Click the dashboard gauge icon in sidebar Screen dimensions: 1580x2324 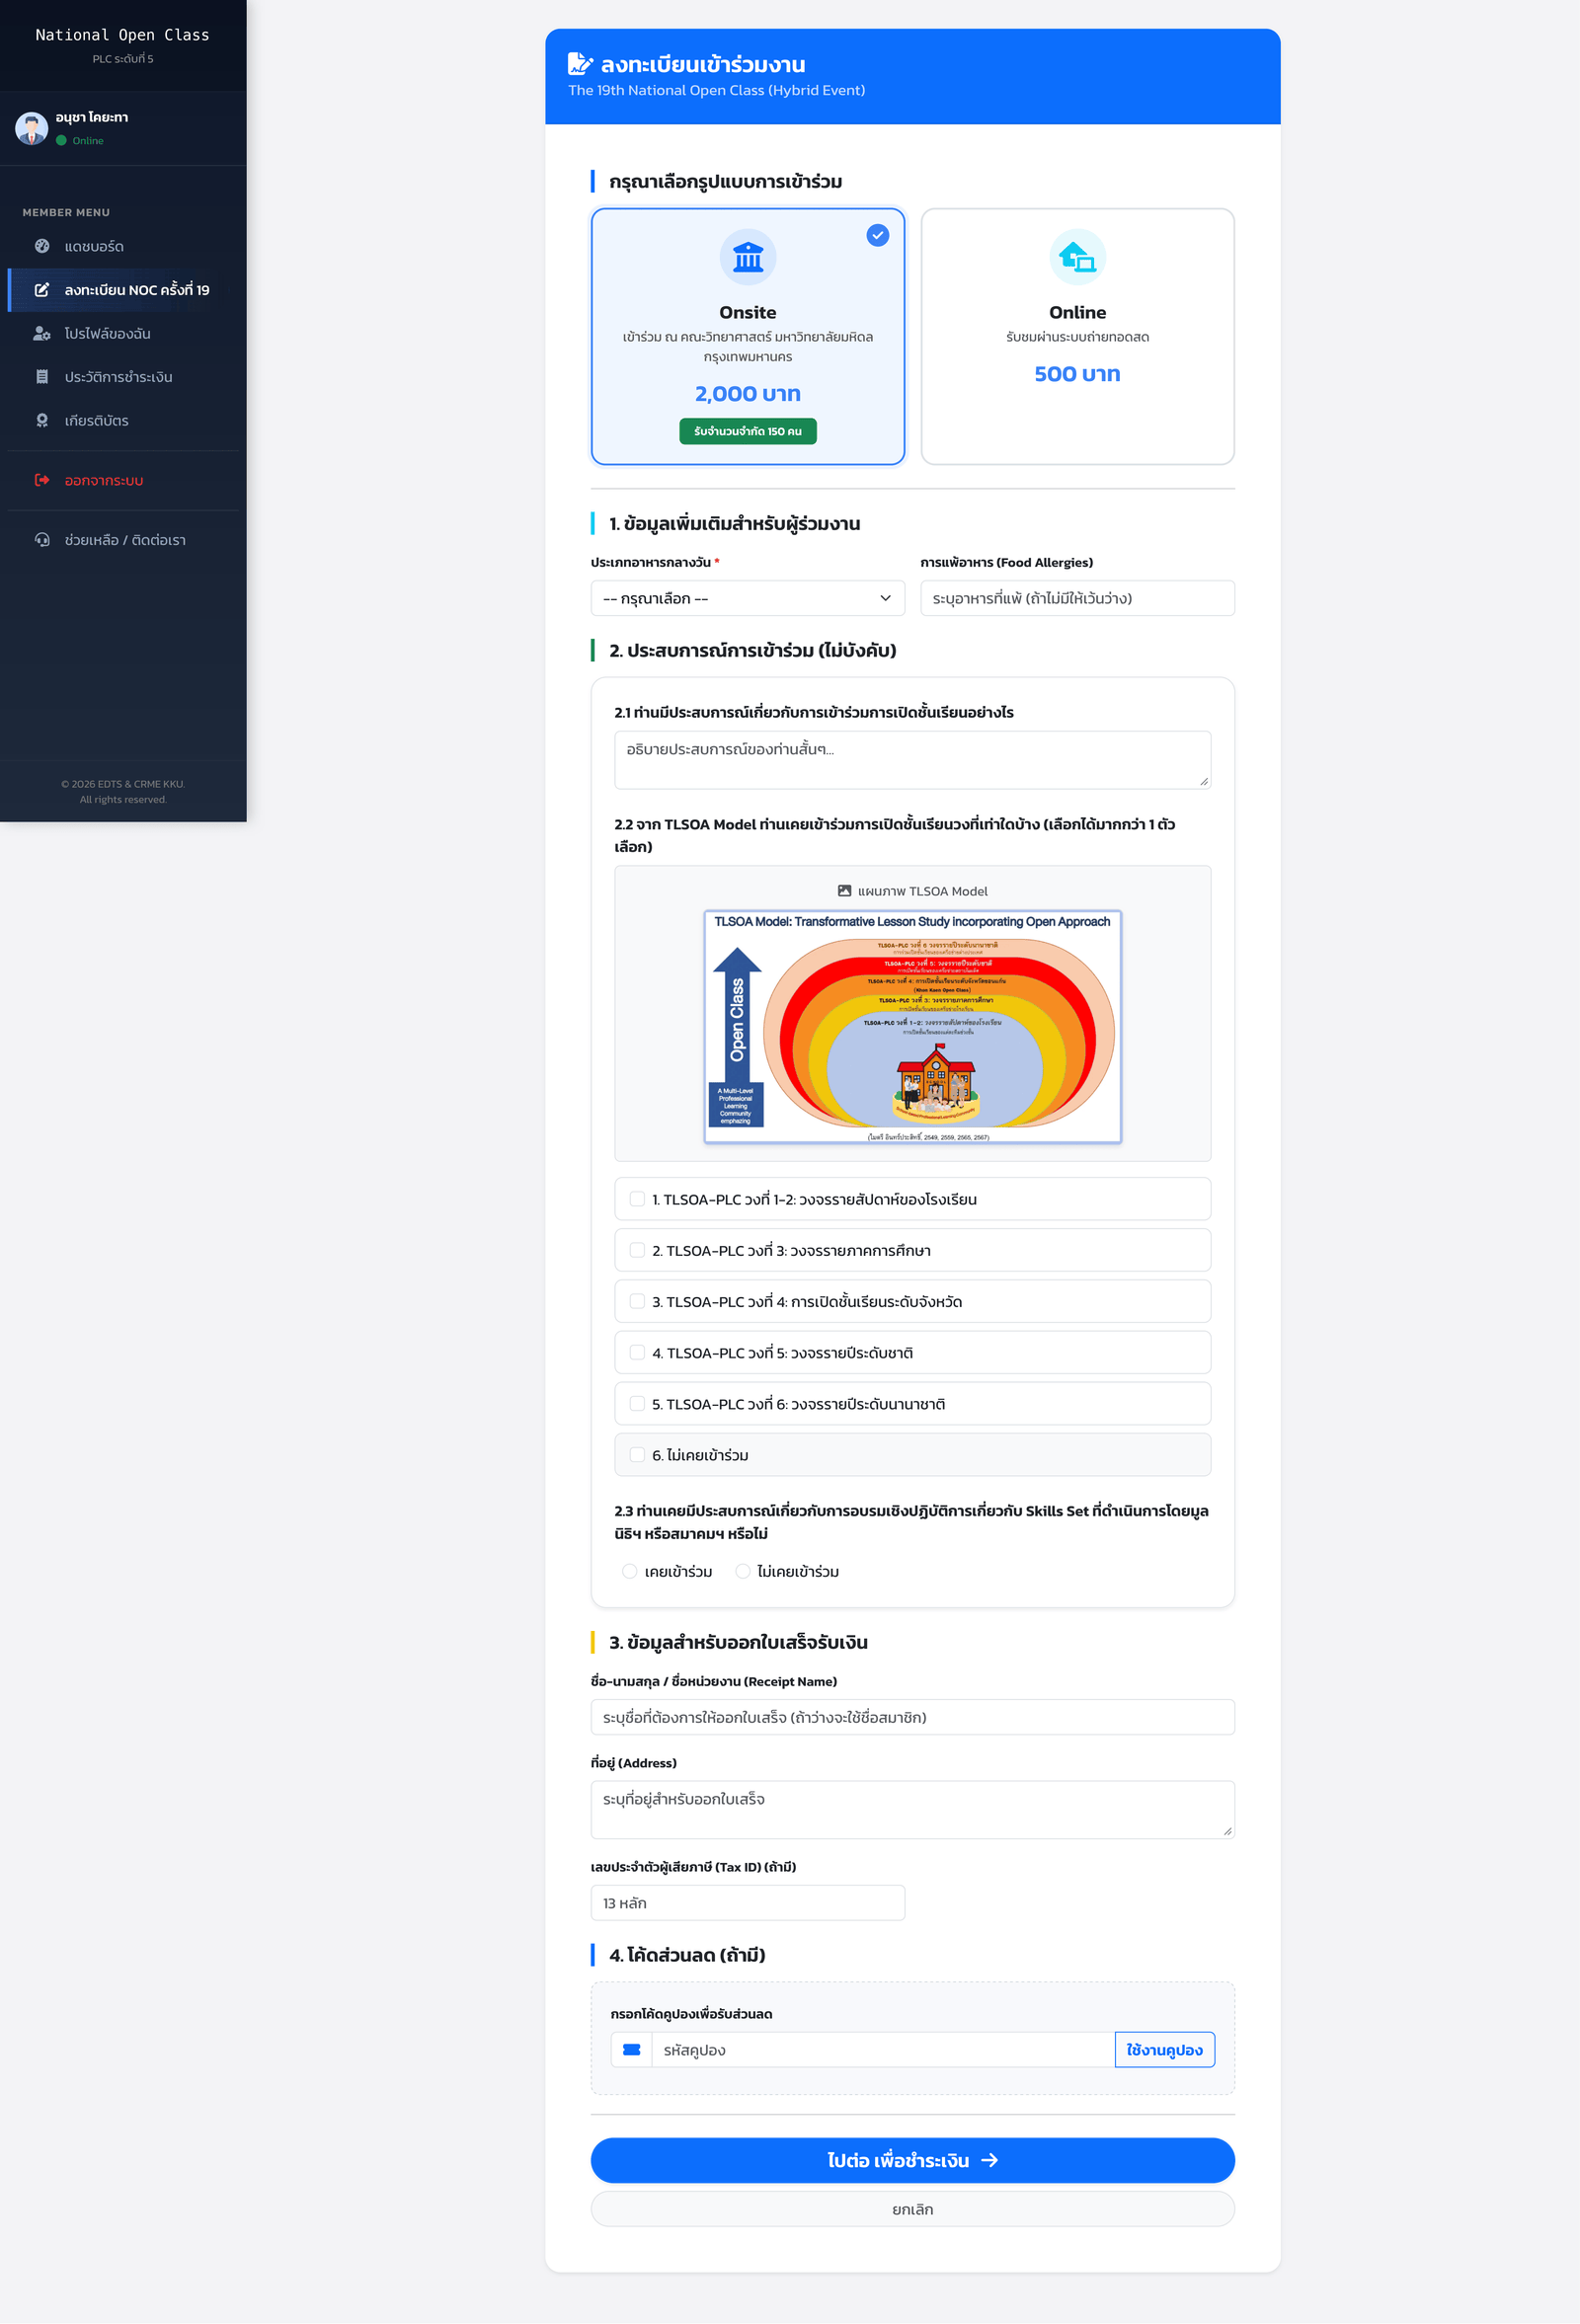(42, 246)
